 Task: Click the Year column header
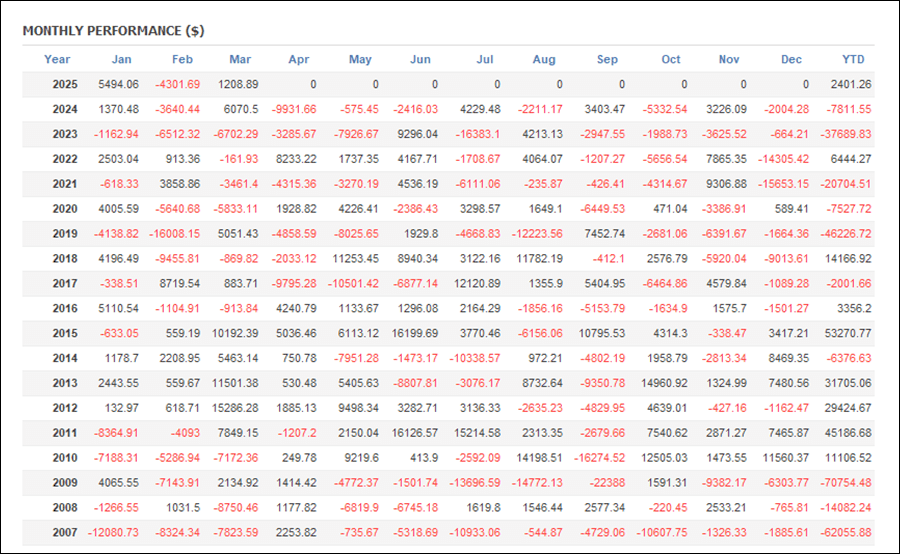[57, 59]
